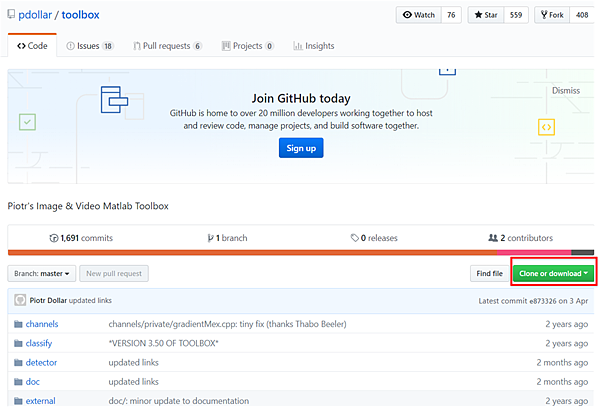
Task: Open the Pull requests tab
Action: click(x=174, y=46)
